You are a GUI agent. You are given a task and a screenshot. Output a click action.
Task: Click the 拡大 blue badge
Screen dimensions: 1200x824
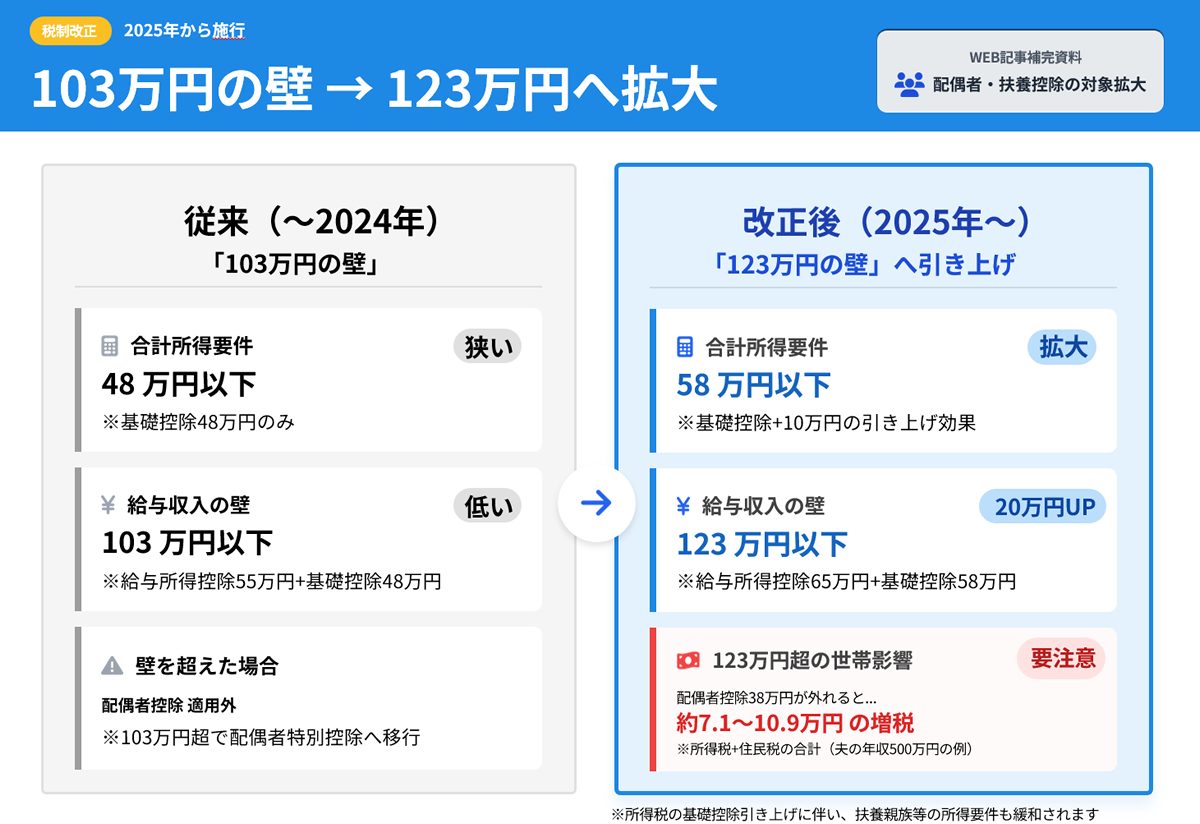1062,346
